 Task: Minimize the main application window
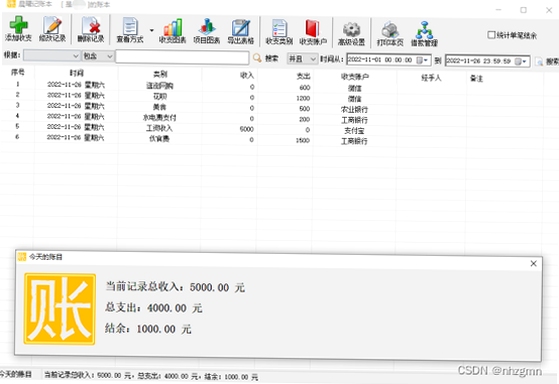point(499,10)
